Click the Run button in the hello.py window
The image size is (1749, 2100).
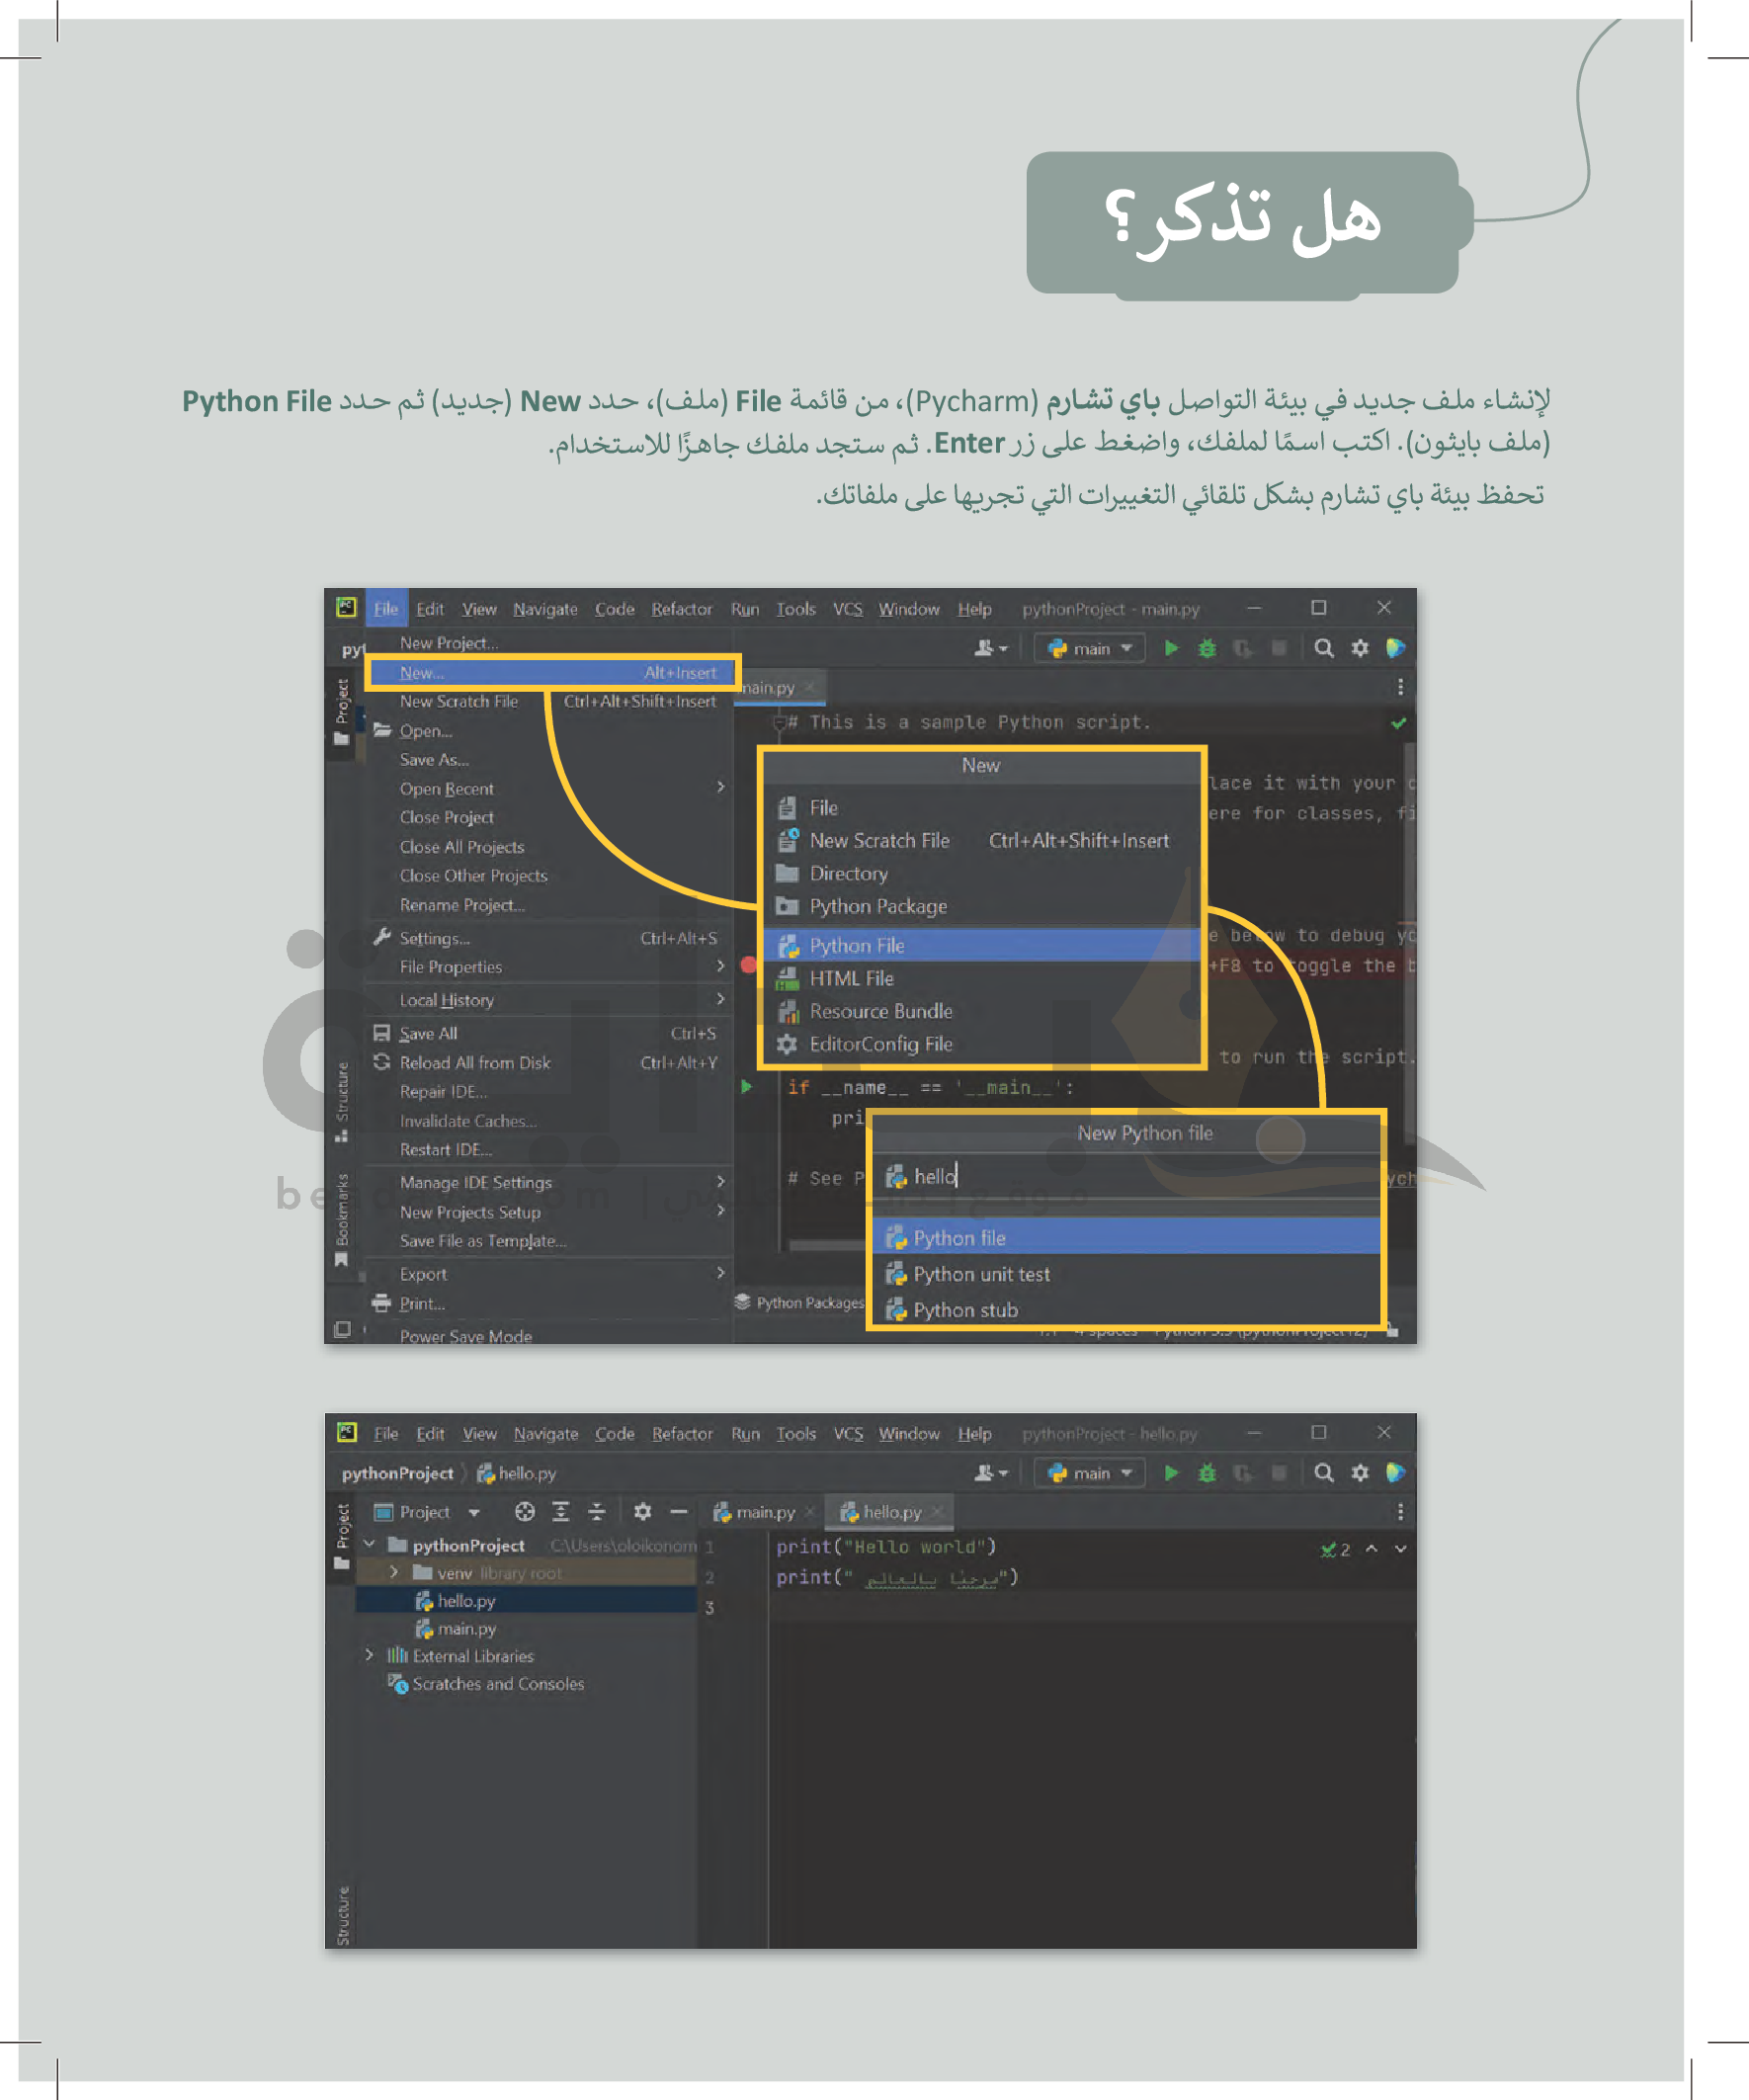(1171, 1472)
